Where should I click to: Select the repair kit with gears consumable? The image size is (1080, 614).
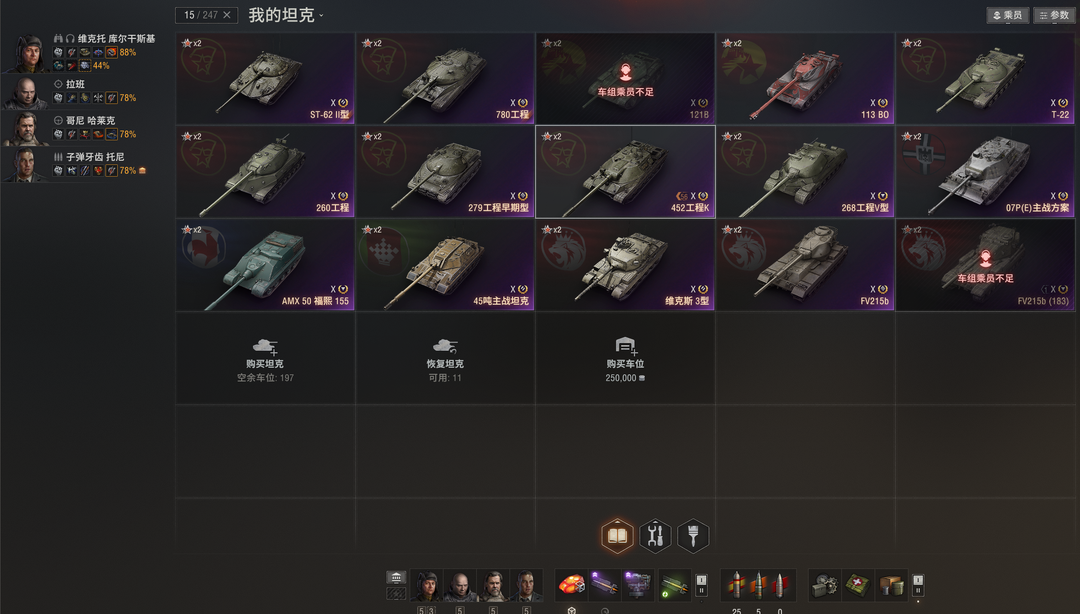[x=824, y=585]
